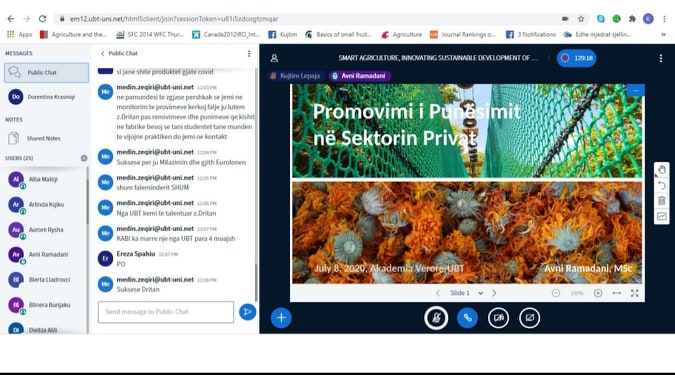Open the manage users gear icon
The image size is (675, 375).
[84, 158]
